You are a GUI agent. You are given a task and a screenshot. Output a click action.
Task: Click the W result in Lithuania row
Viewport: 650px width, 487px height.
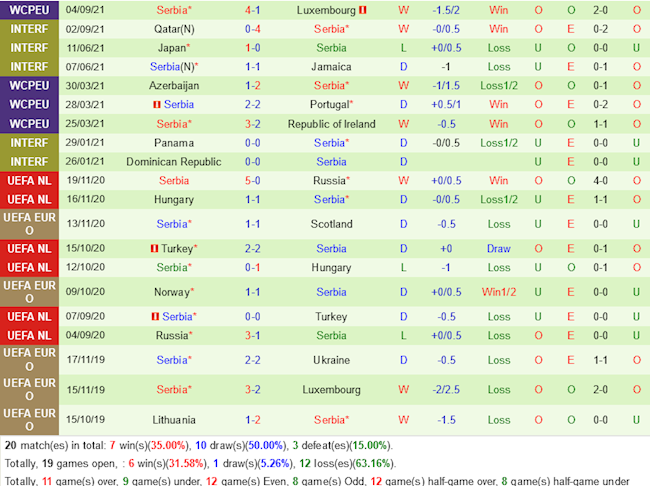coord(403,420)
